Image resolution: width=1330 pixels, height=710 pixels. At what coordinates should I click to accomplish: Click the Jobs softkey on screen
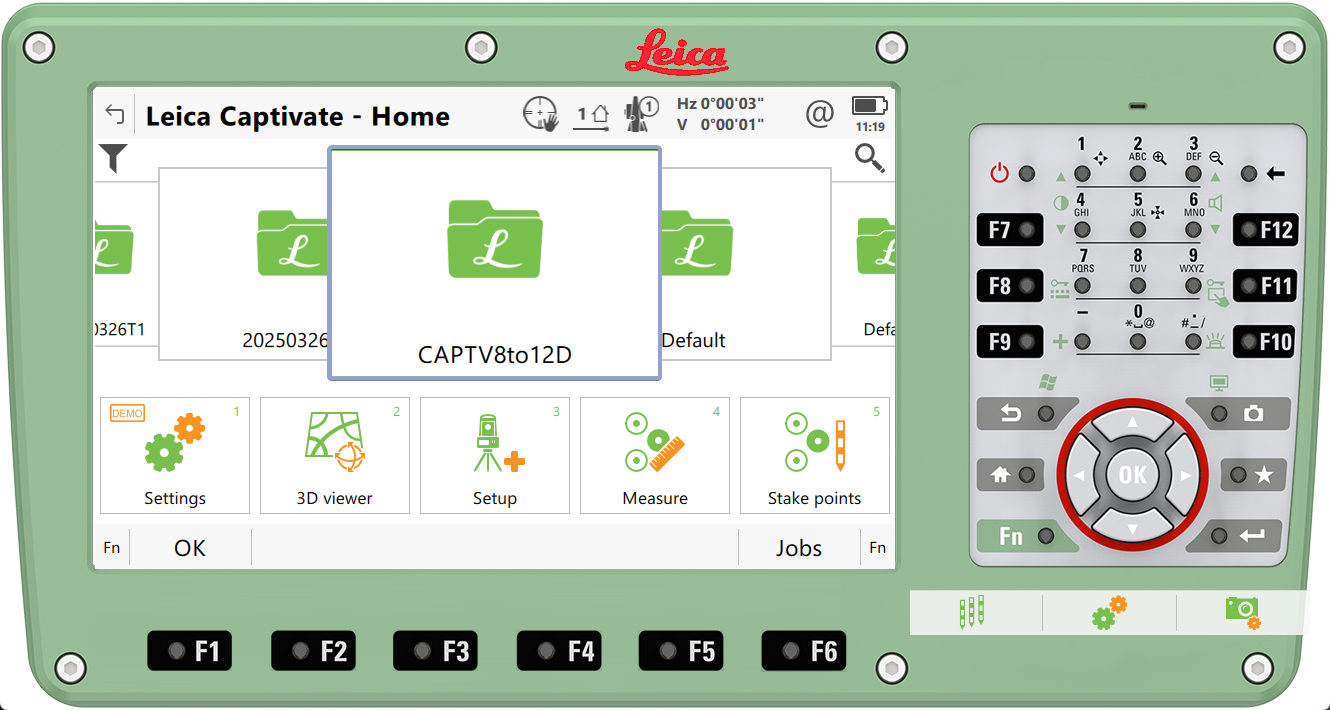click(799, 548)
